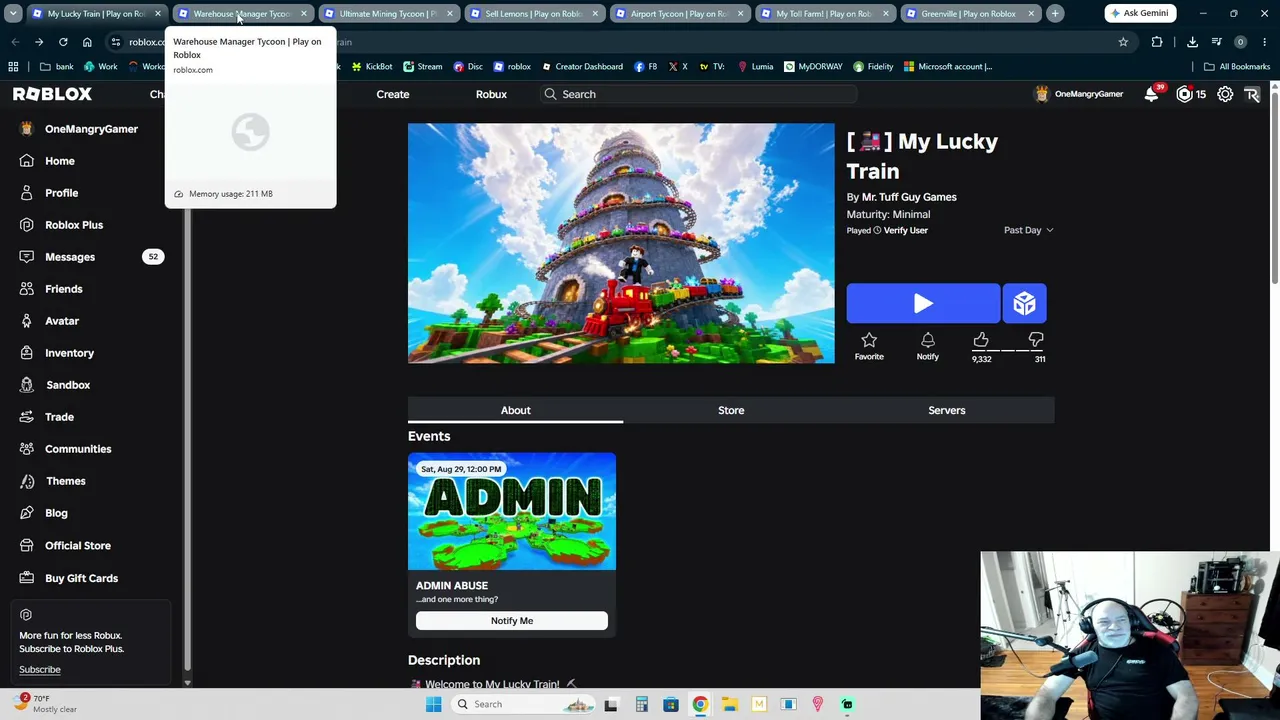Open Inventory in sidebar
Image resolution: width=1280 pixels, height=720 pixels.
click(69, 353)
